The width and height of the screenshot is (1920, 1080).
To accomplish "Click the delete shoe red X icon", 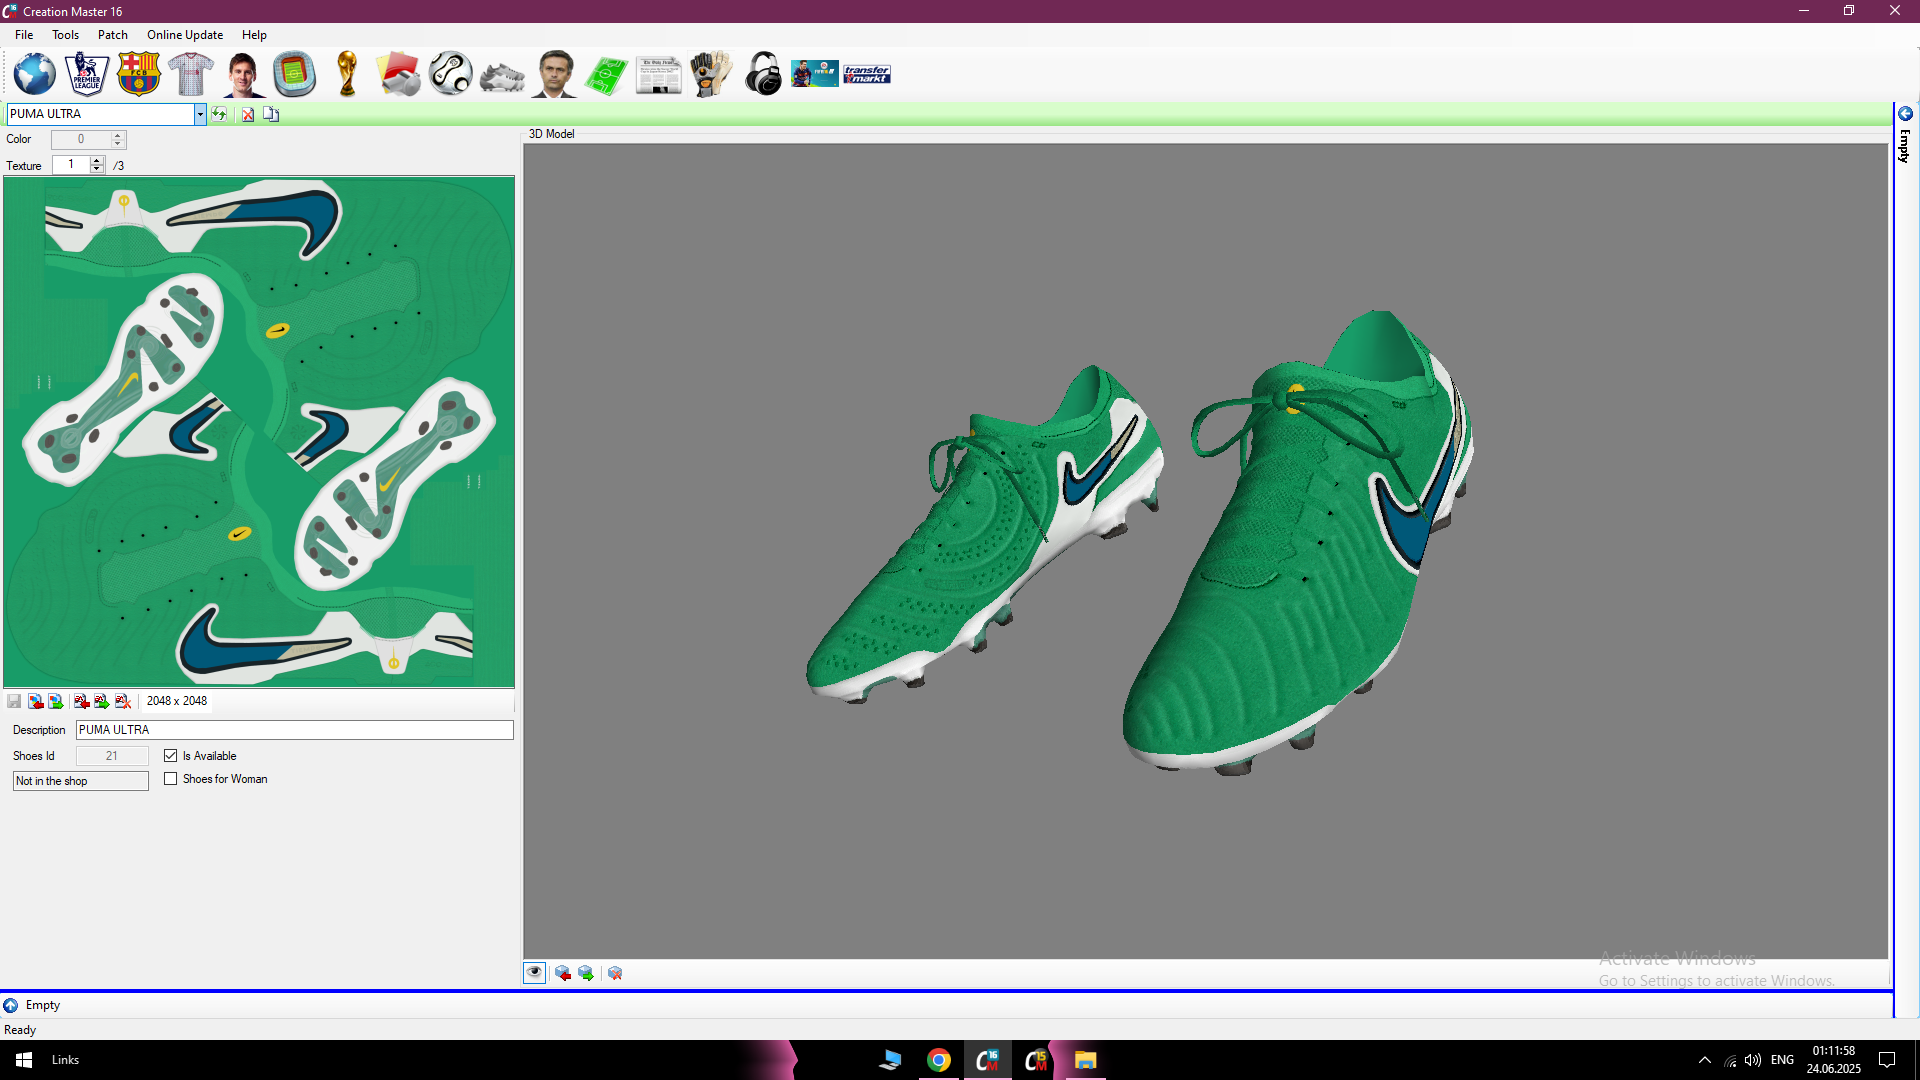I will tap(248, 114).
